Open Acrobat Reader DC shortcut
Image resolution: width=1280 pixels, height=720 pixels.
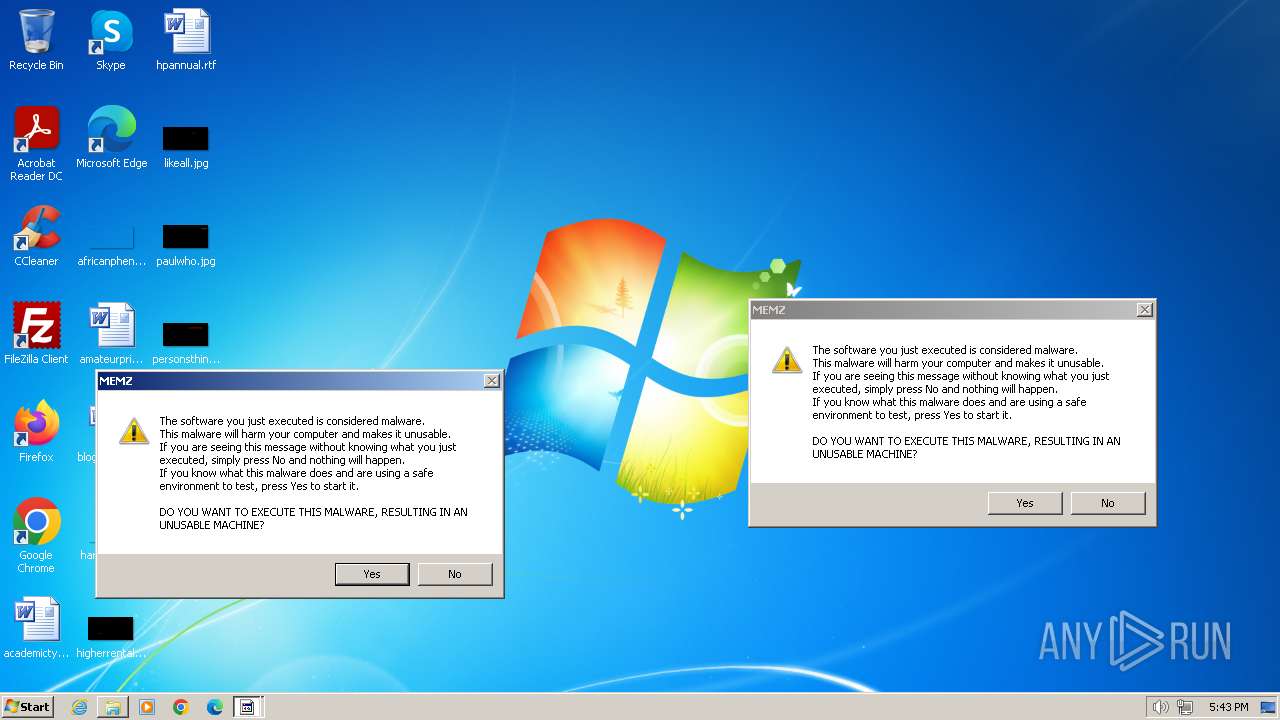[36, 143]
